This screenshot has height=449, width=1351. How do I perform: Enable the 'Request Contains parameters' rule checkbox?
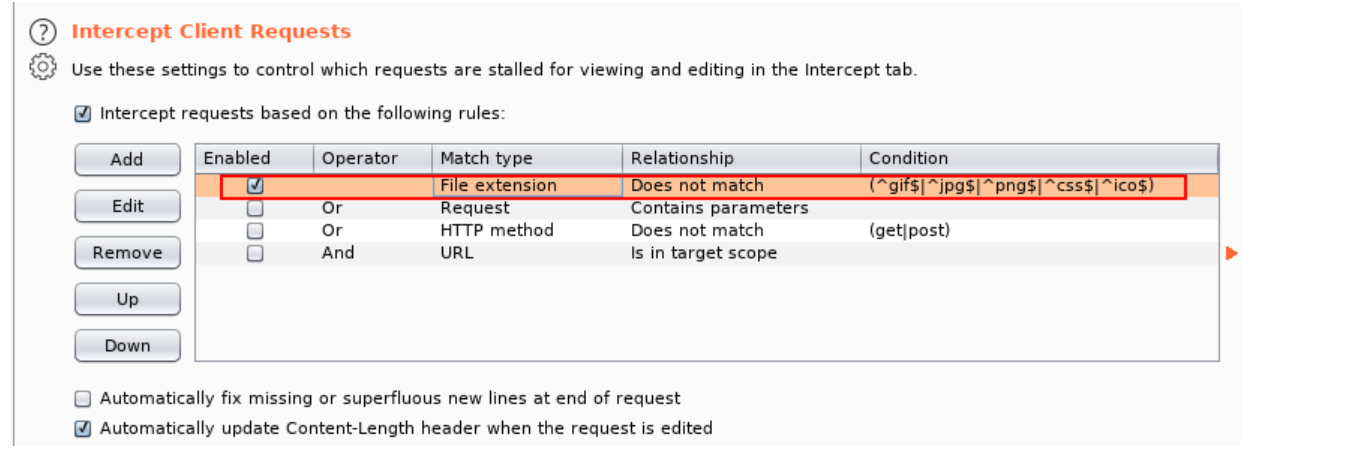pos(255,208)
